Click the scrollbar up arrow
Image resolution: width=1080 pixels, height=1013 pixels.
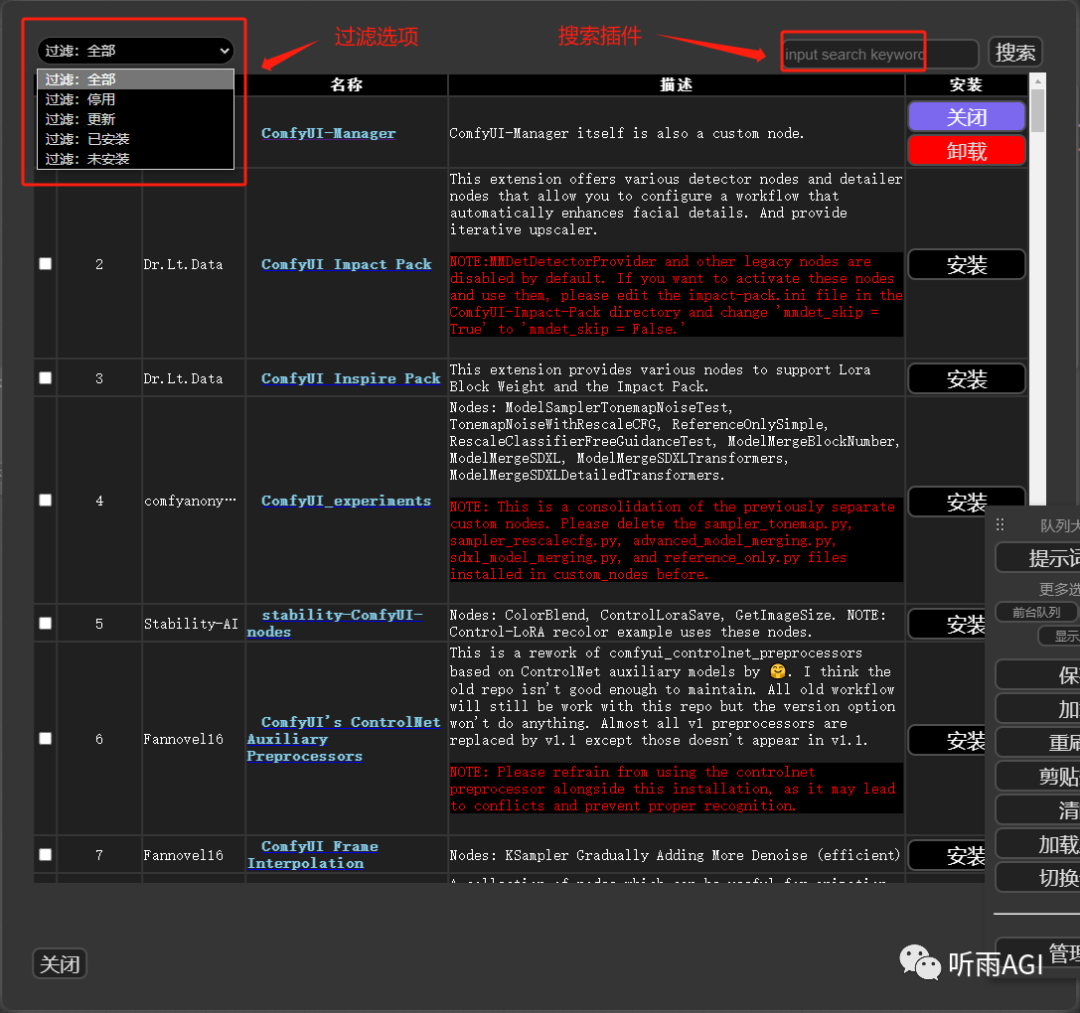(x=1037, y=81)
